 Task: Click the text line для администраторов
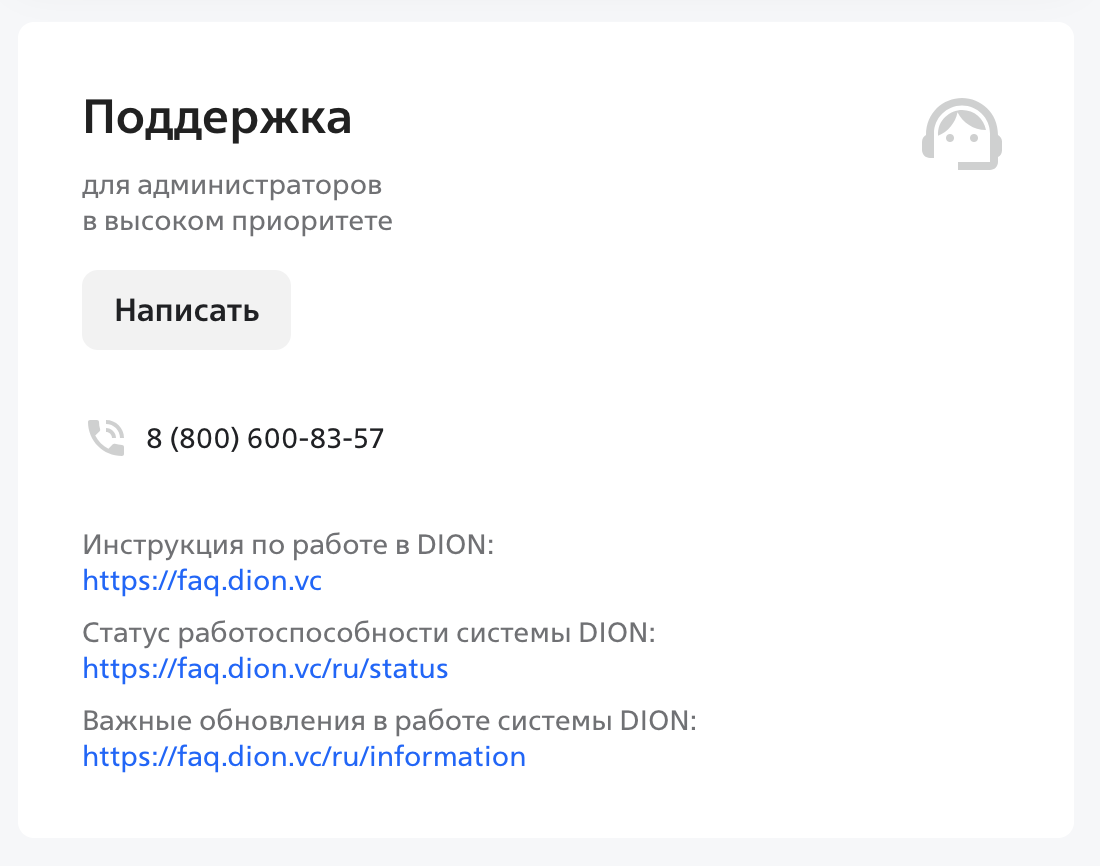232,186
